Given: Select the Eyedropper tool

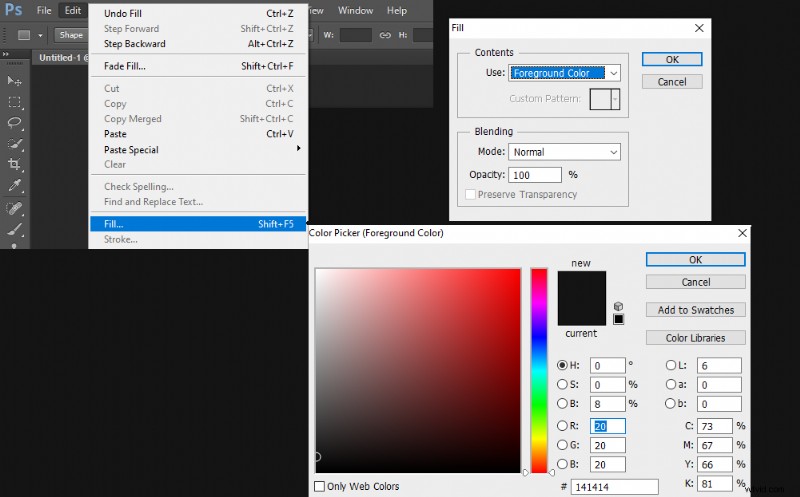Looking at the screenshot, I should point(14,186).
